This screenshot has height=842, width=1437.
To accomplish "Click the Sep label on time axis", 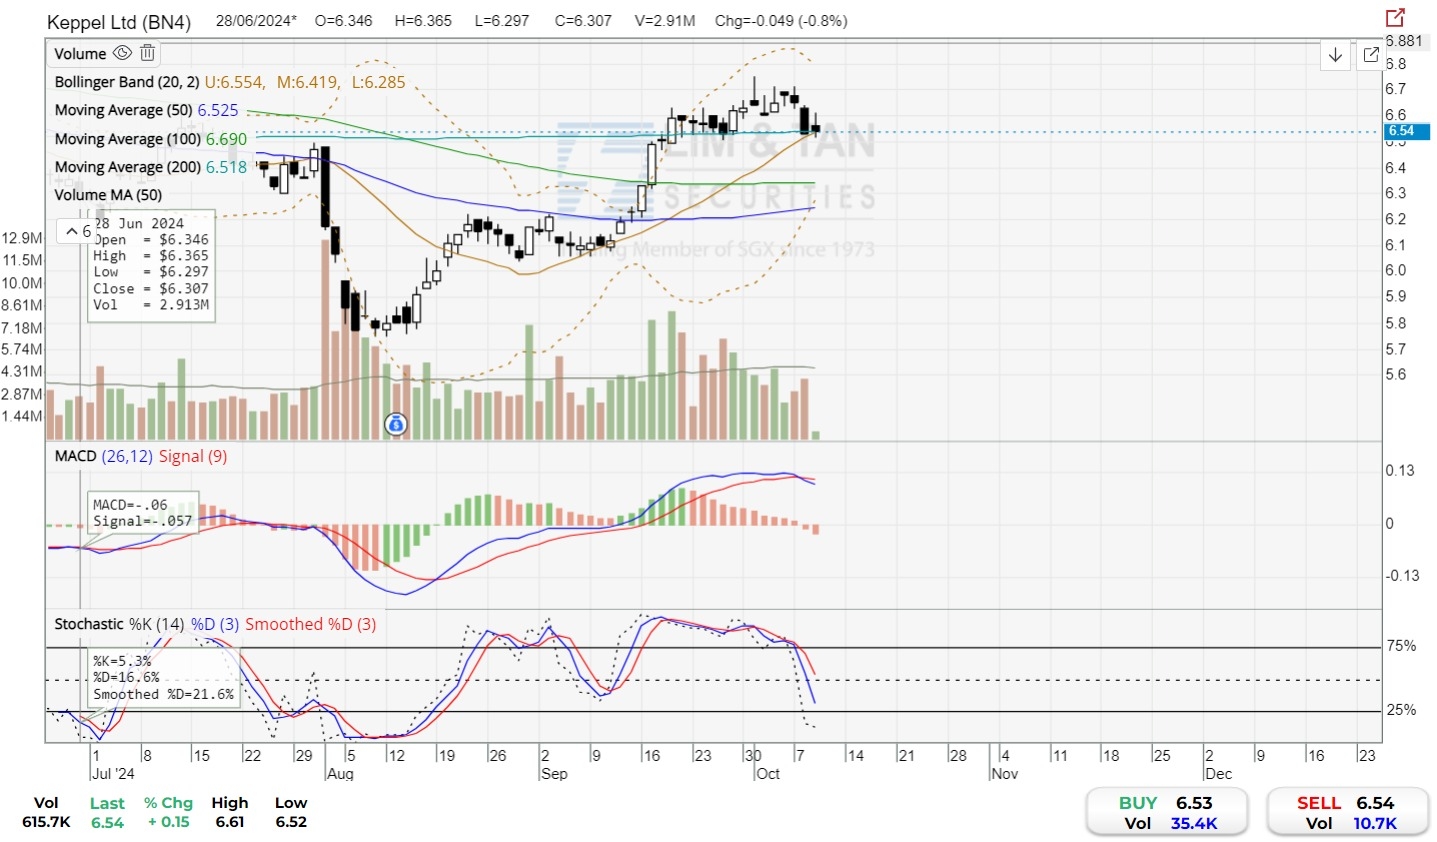I will [554, 774].
